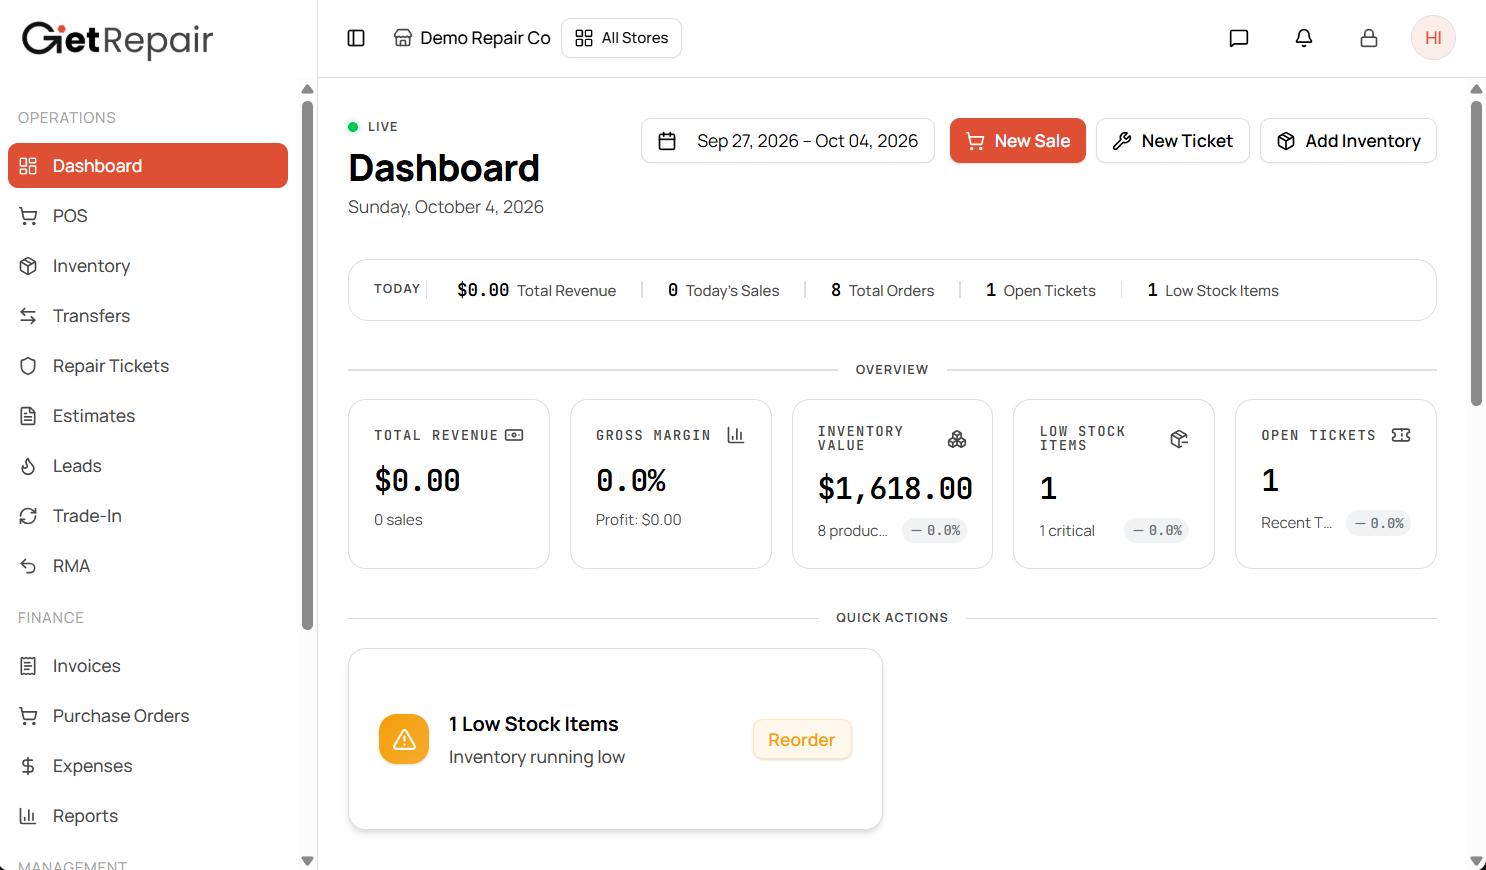Open Expenses page

(148, 766)
